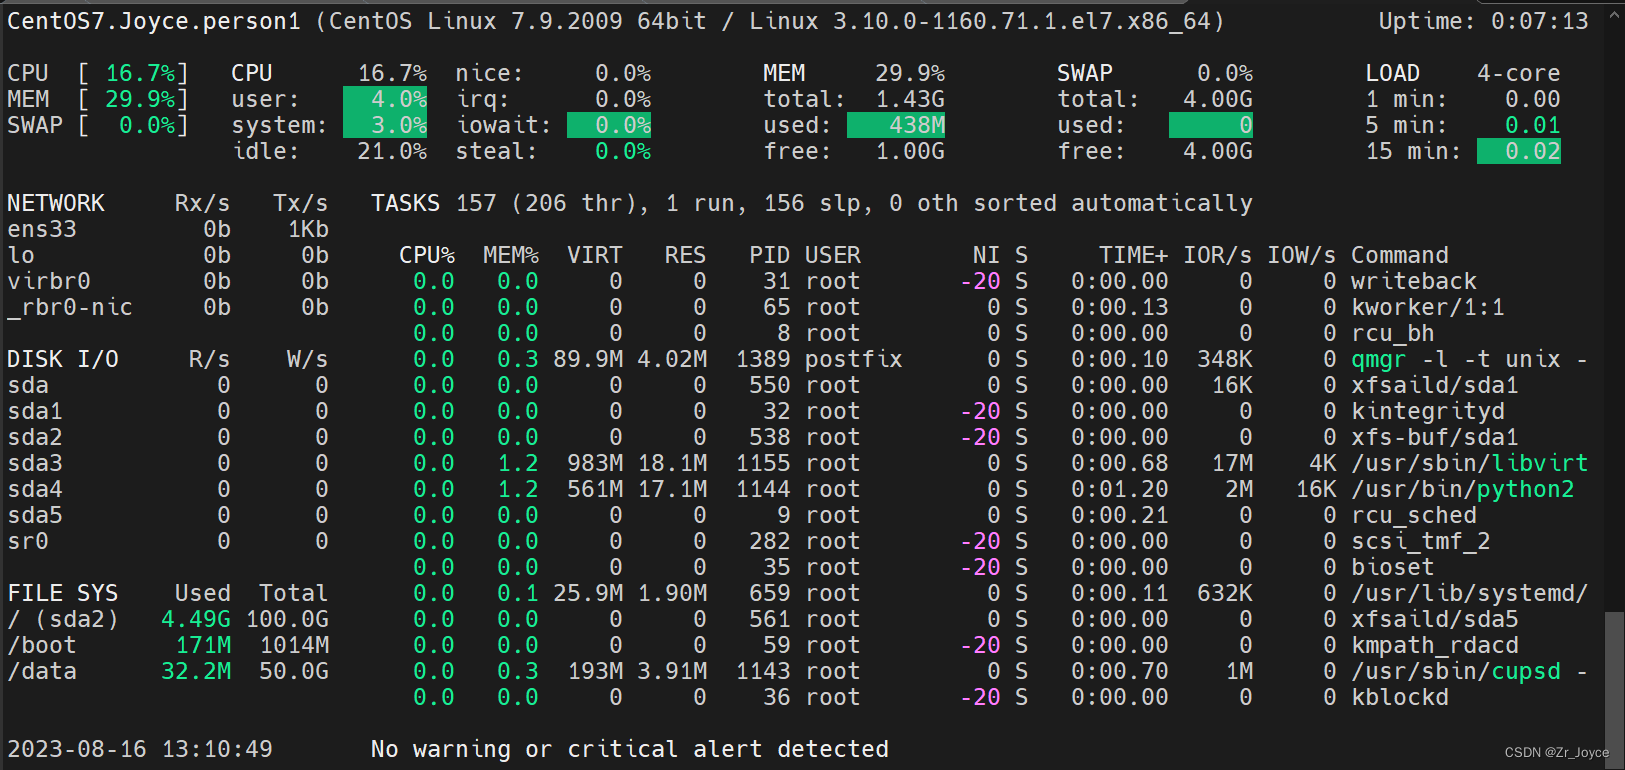Screen dimensions: 1625x770
Task: Click the CPU% column header
Action: tap(427, 255)
